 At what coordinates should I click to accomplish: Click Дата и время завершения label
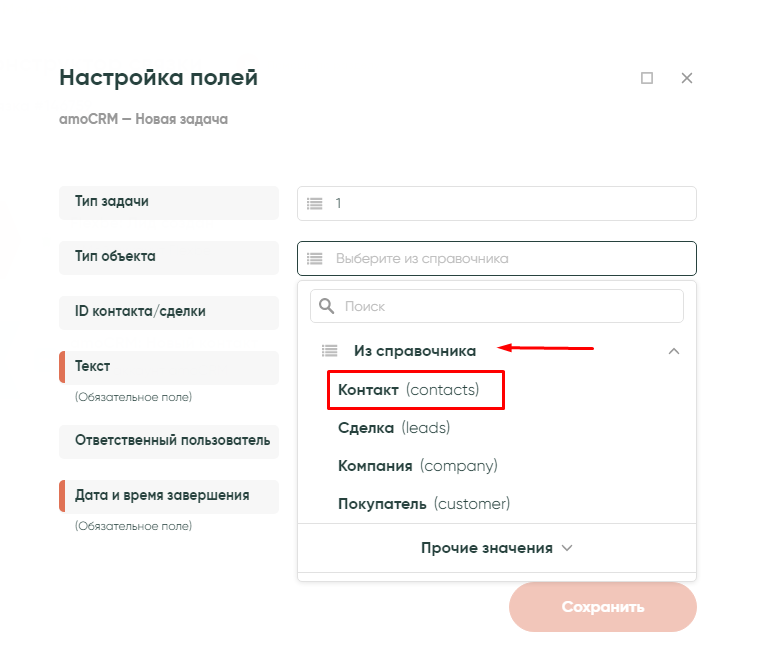click(162, 495)
